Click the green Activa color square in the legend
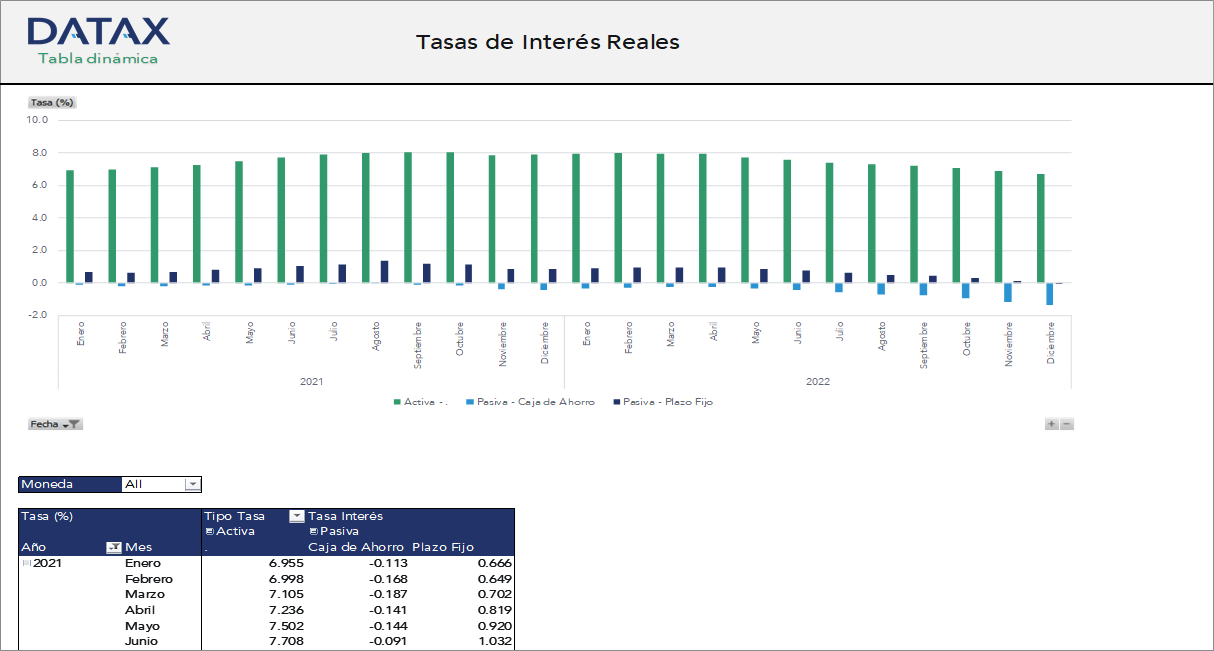The width and height of the screenshot is (1214, 651). click(395, 402)
